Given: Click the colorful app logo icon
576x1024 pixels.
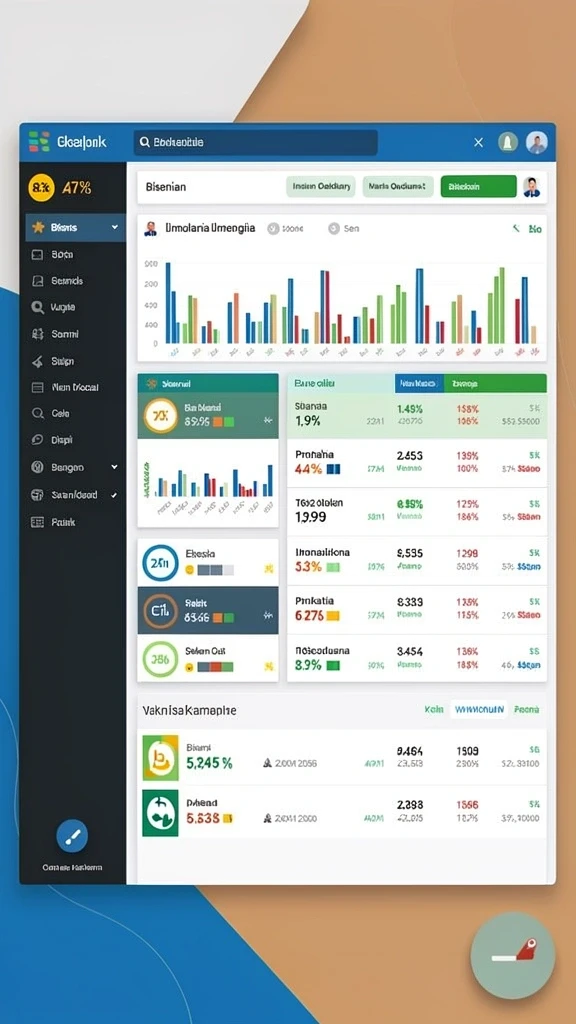Looking at the screenshot, I should point(39,142).
